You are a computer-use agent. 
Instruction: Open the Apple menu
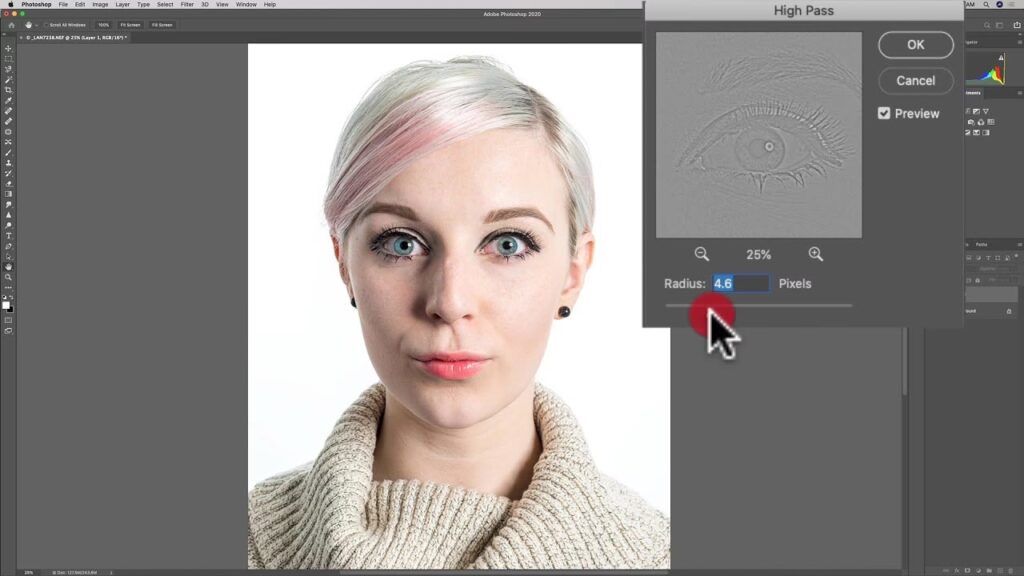pos(9,4)
